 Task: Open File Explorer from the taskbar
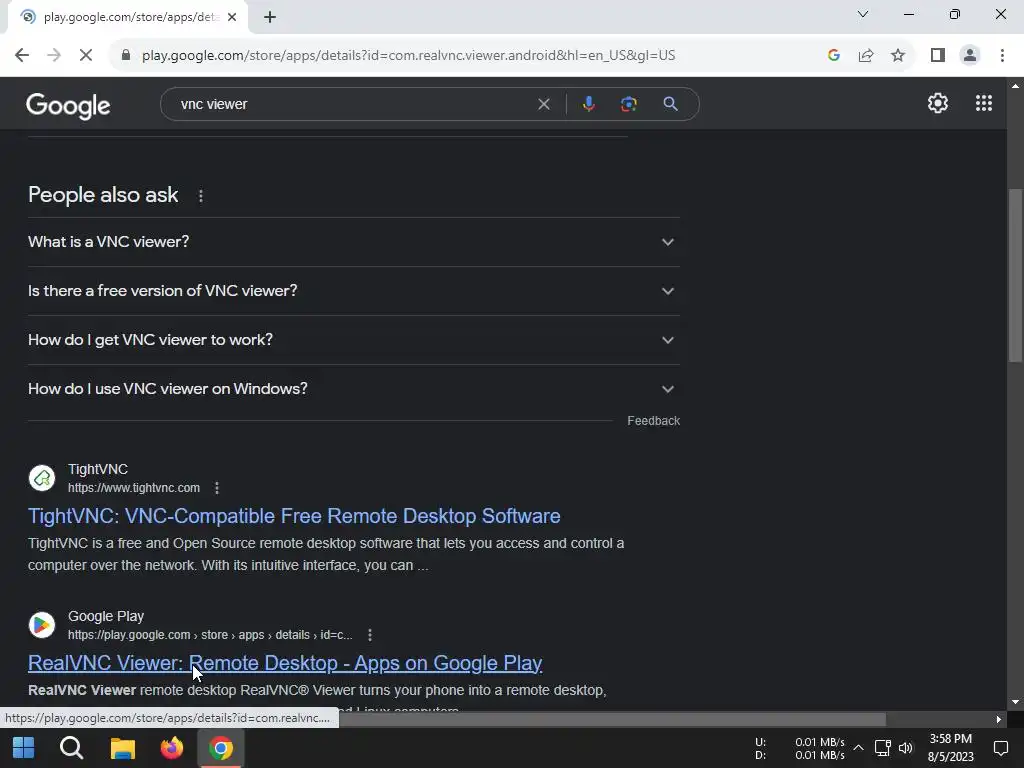click(x=122, y=748)
